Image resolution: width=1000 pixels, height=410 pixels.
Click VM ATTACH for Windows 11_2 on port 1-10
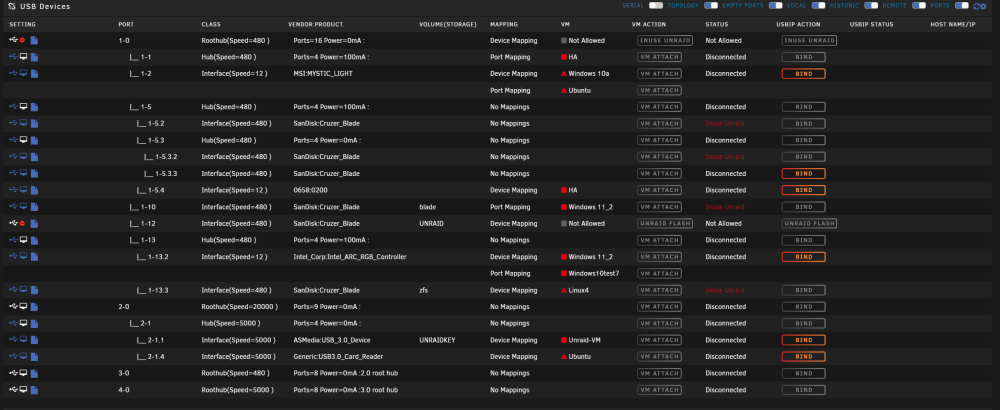[659, 207]
